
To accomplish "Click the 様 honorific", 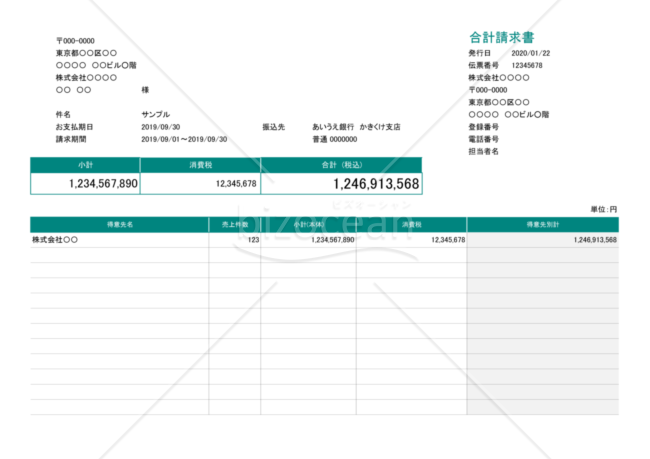I will click(145, 90).
